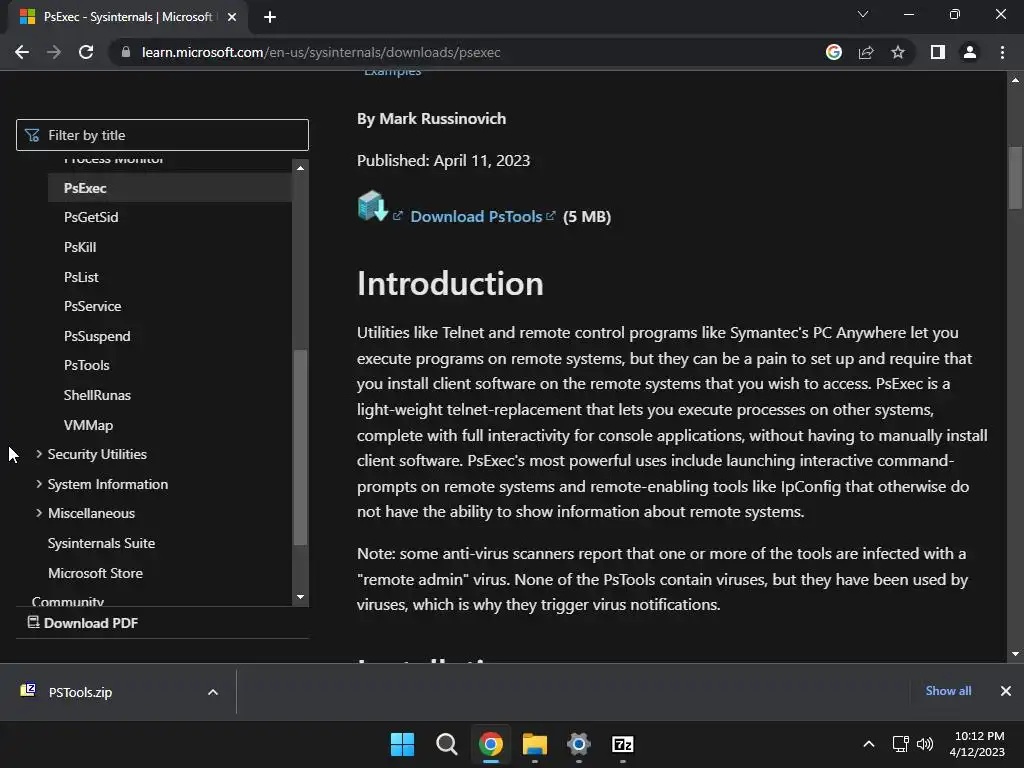Viewport: 1024px width, 768px height.
Task: Open the downloaded PSTools.zip file
Action: tap(80, 692)
